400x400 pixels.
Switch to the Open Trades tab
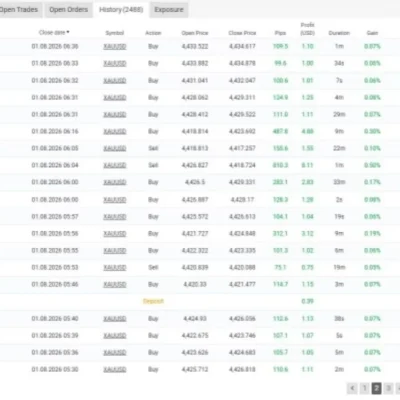pyautogui.click(x=19, y=10)
